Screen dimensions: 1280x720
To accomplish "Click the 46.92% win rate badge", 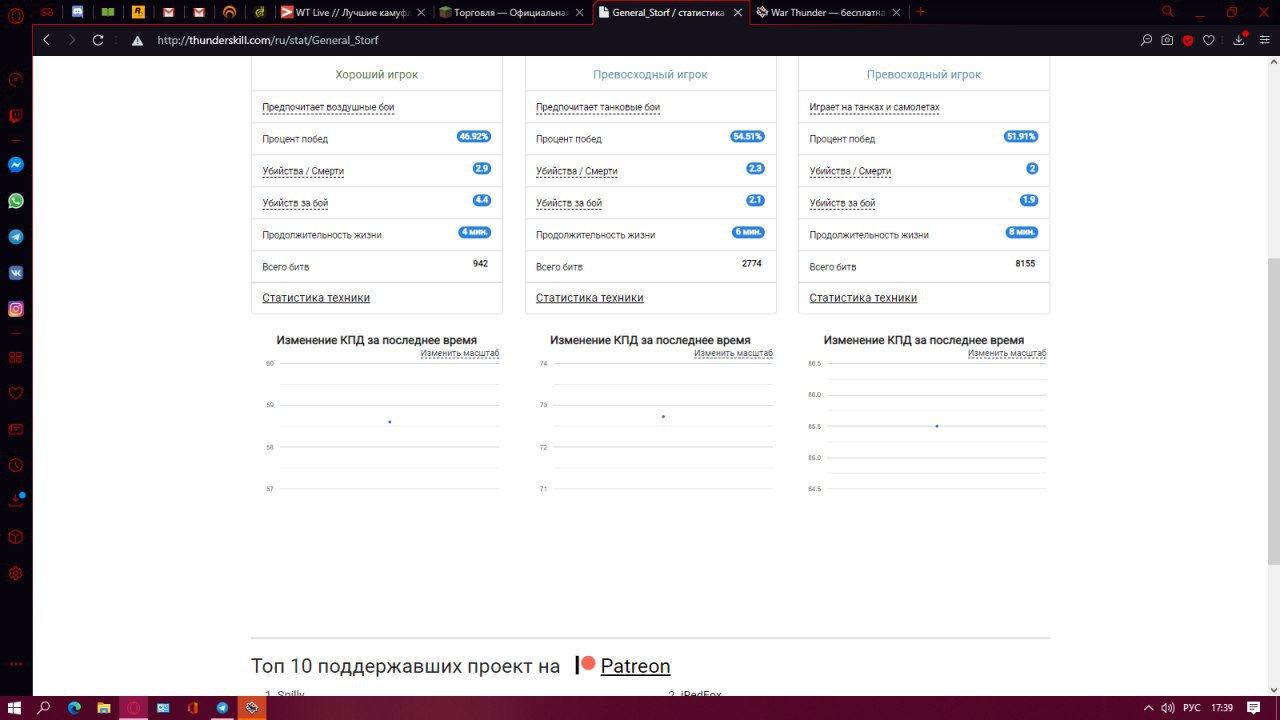I will point(474,136).
